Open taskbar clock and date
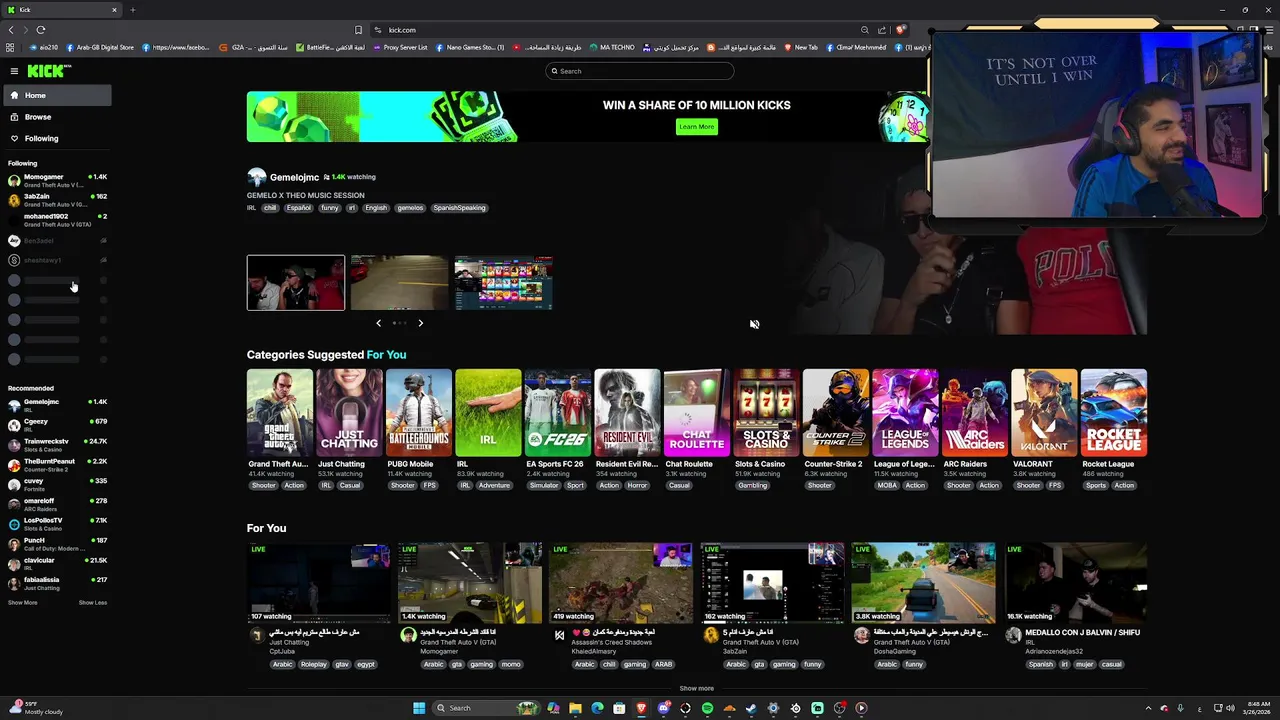 1259,708
